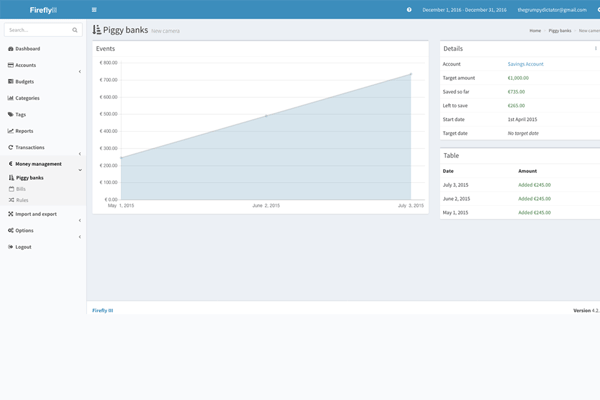Image resolution: width=600 pixels, height=400 pixels.
Task: Open the Details box options menu icon
Action: point(595,48)
